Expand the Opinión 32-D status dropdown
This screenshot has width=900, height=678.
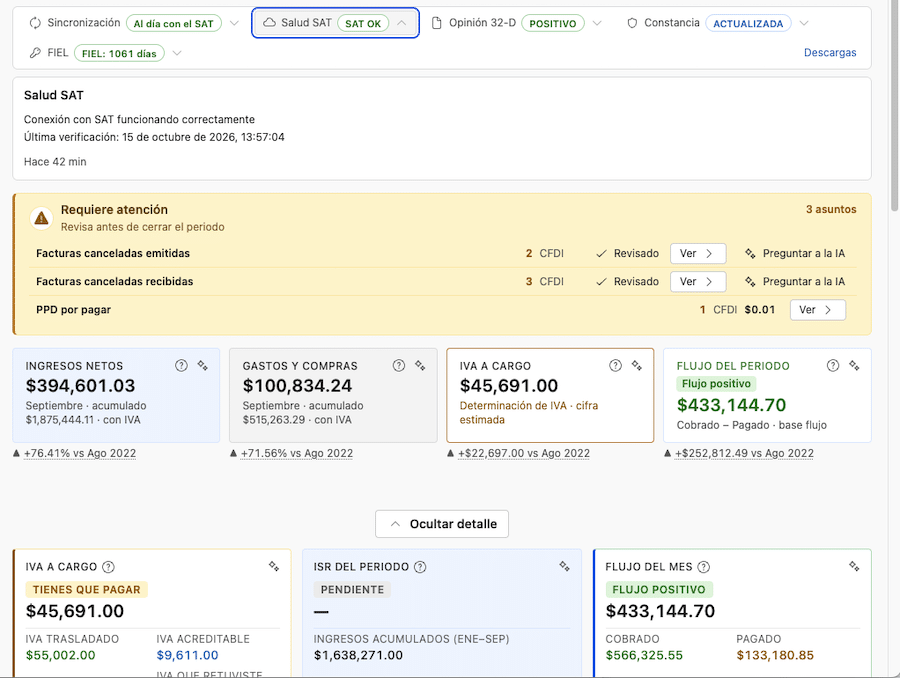[x=597, y=23]
